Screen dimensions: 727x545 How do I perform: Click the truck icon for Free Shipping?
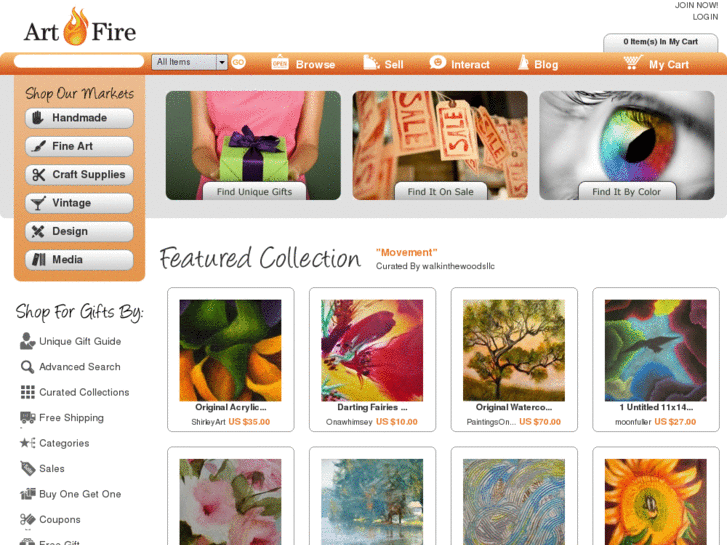[27, 417]
